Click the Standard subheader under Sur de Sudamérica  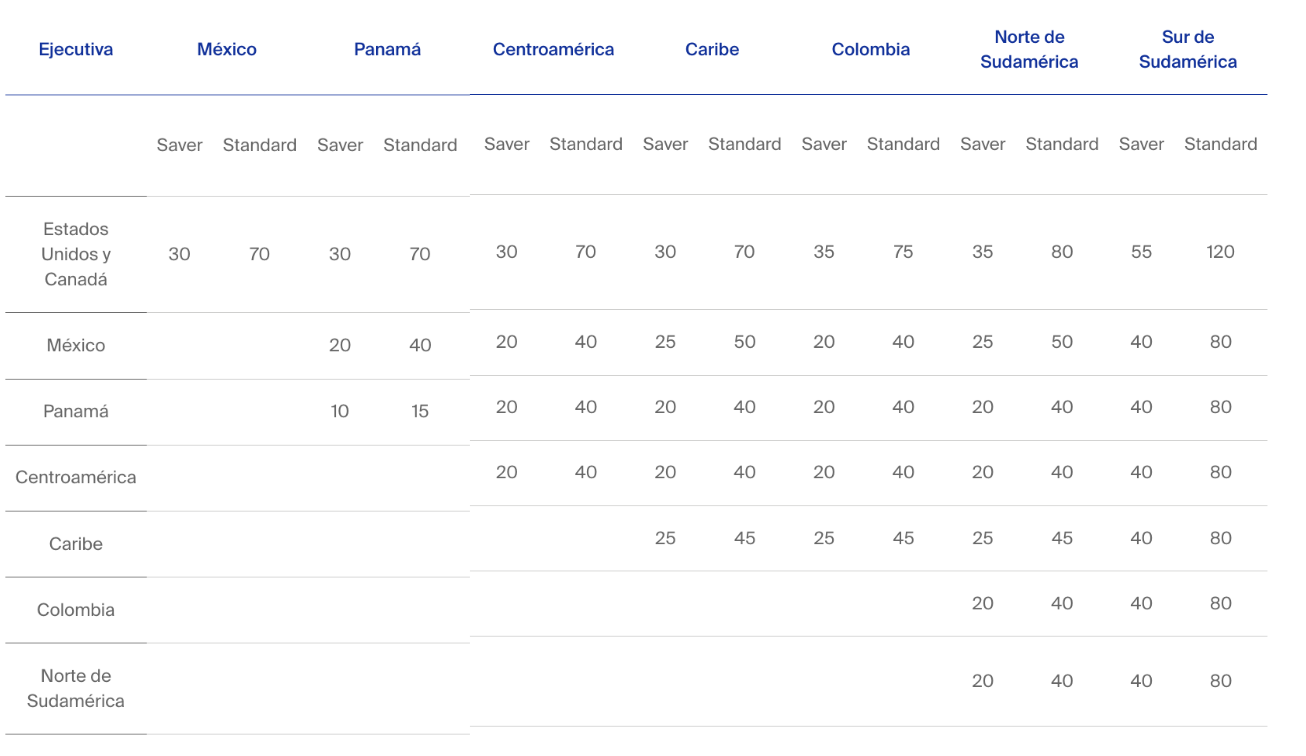(x=1221, y=144)
